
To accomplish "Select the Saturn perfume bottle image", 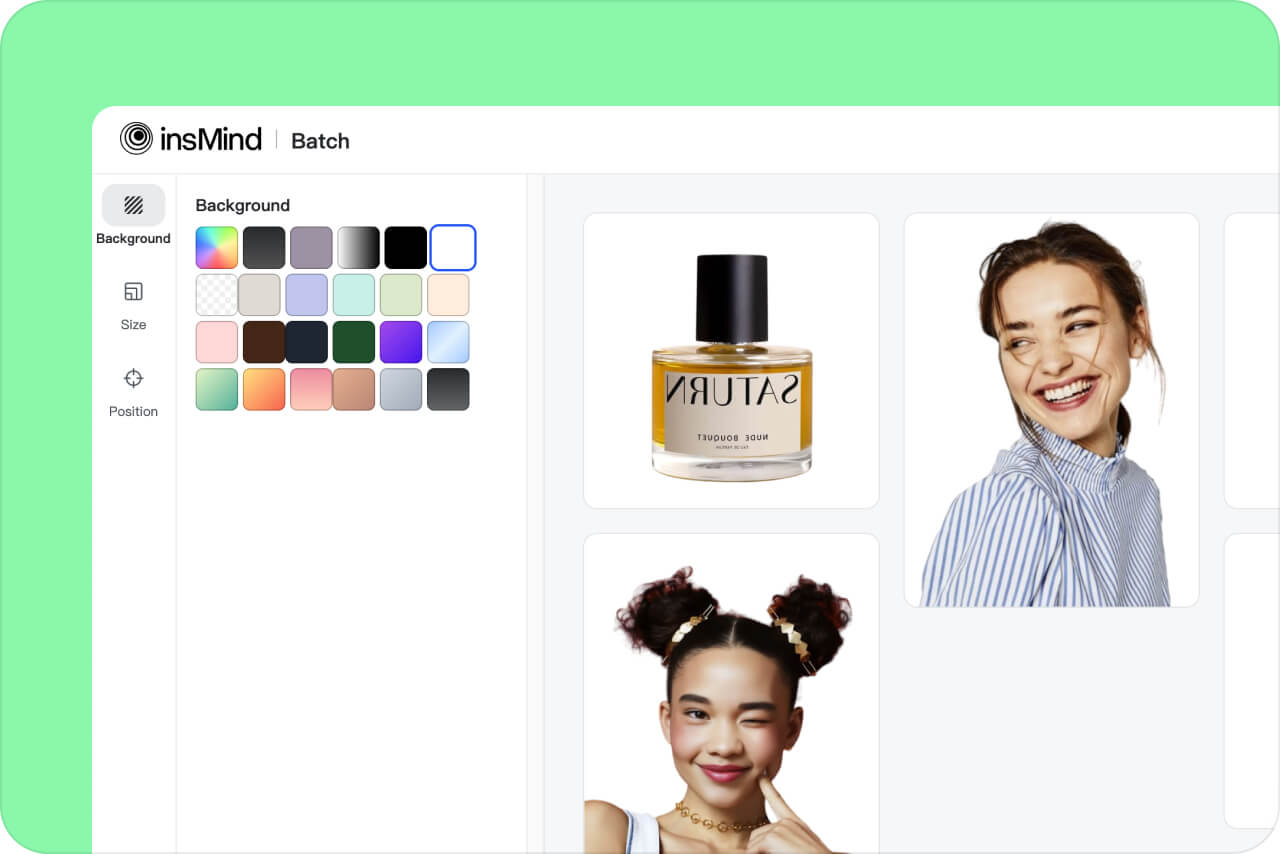I will coord(731,360).
